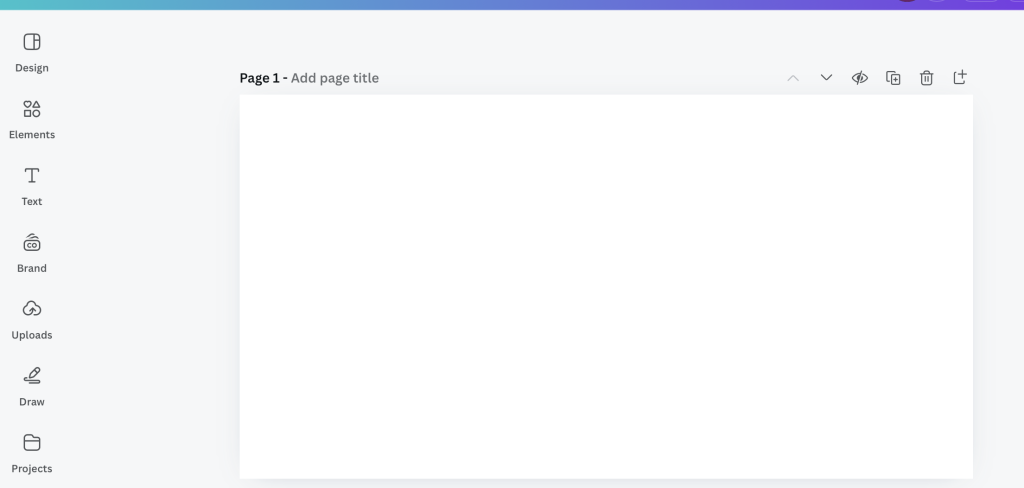
Task: Duplicate Page 1 using the copy icon
Action: pos(893,78)
